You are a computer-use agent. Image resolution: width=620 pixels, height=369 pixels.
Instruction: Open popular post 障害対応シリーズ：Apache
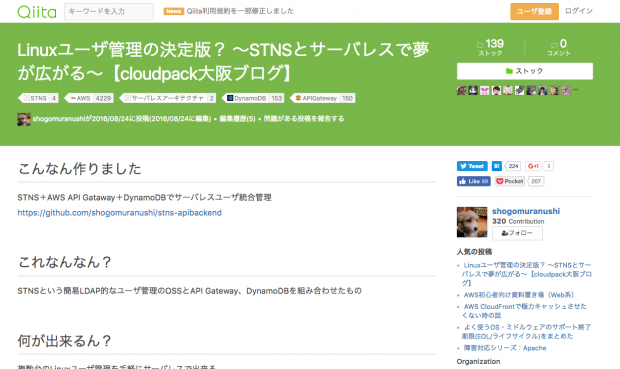coord(505,348)
